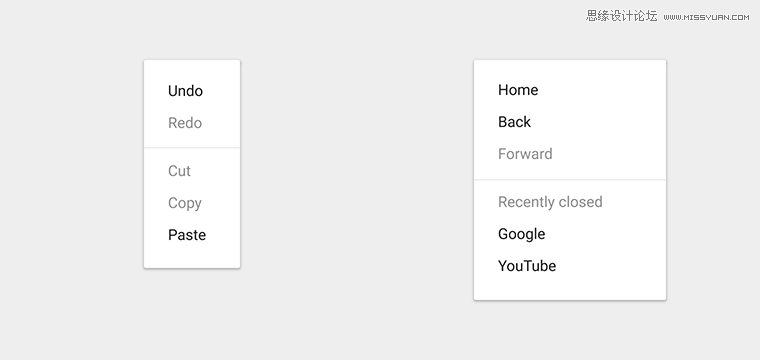
Task: Click the divider between Redo and Cut
Action: coord(192,147)
